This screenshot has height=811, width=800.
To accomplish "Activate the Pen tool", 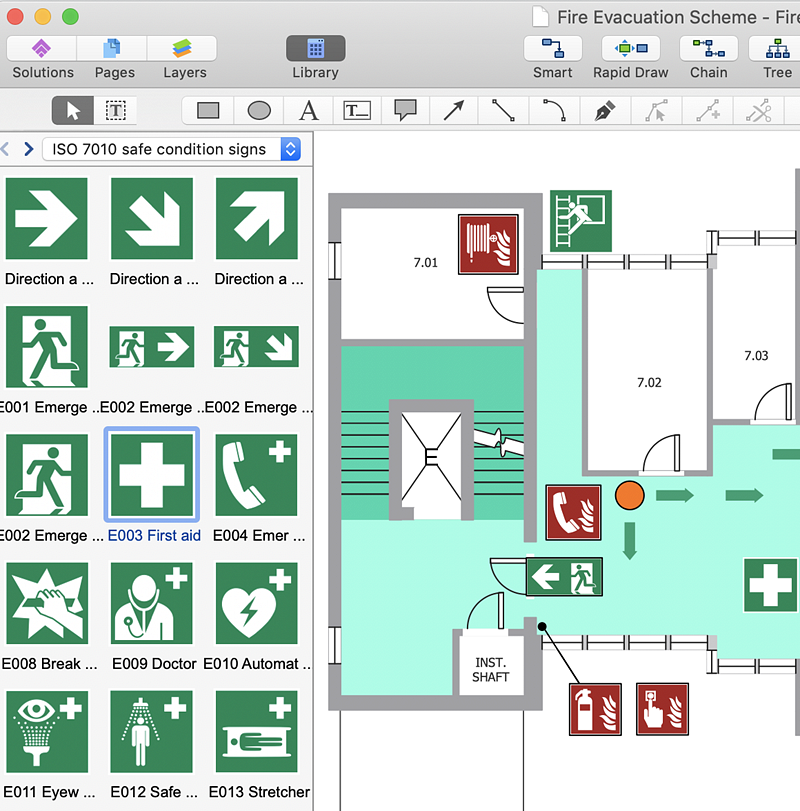I will [605, 111].
